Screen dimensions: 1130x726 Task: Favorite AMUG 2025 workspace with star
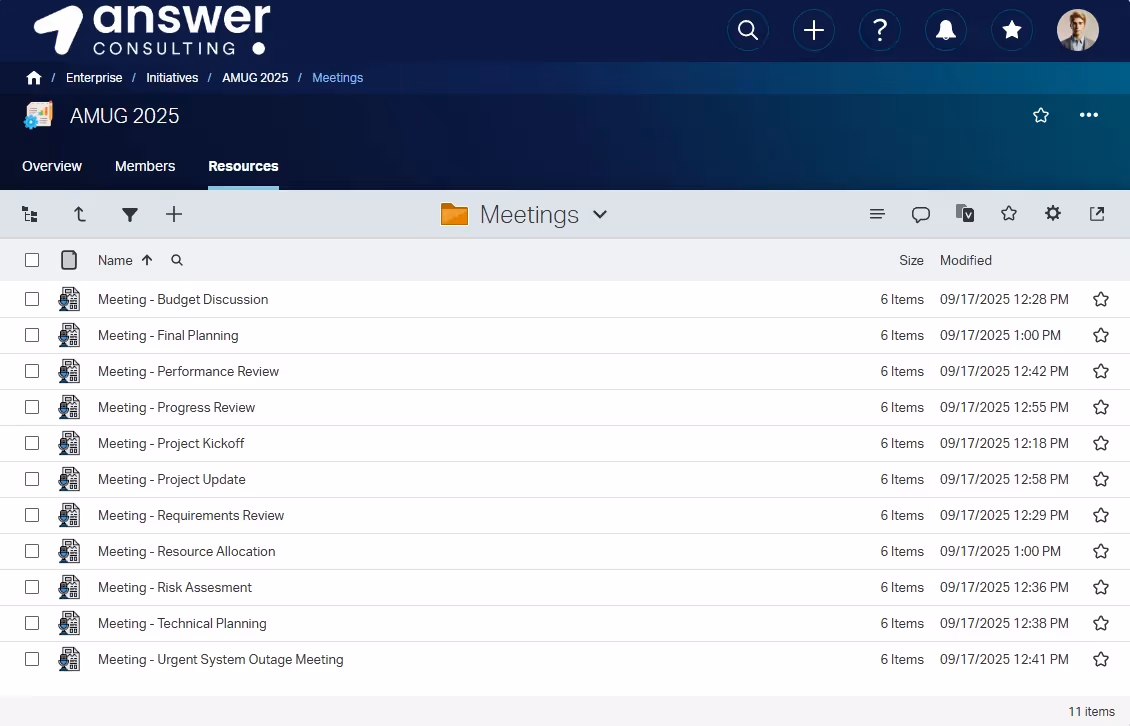(1041, 115)
